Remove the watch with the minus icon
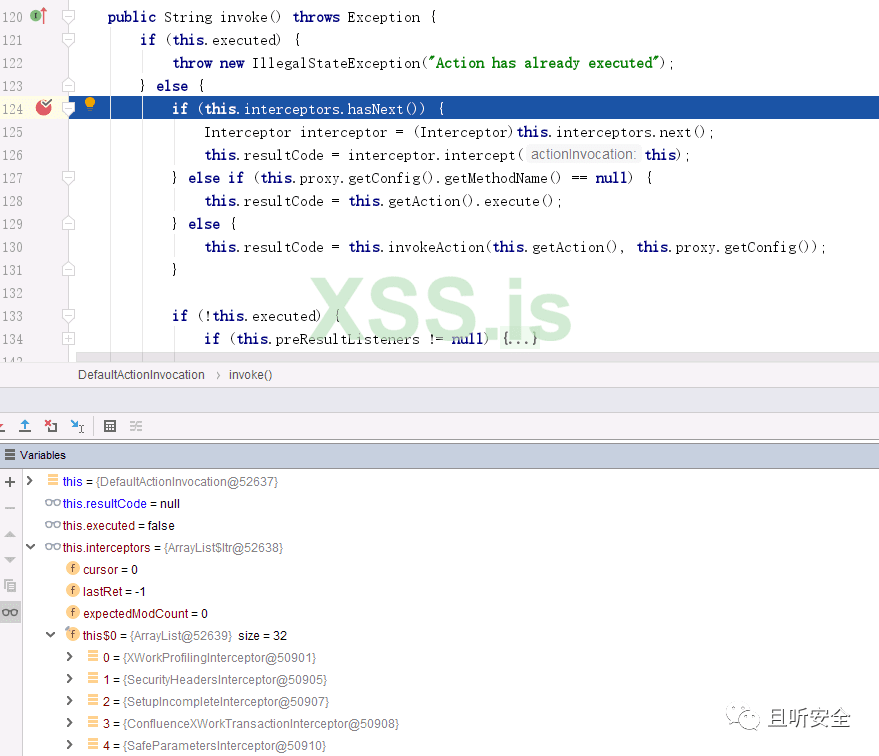The width and height of the screenshot is (879, 756). 10,508
